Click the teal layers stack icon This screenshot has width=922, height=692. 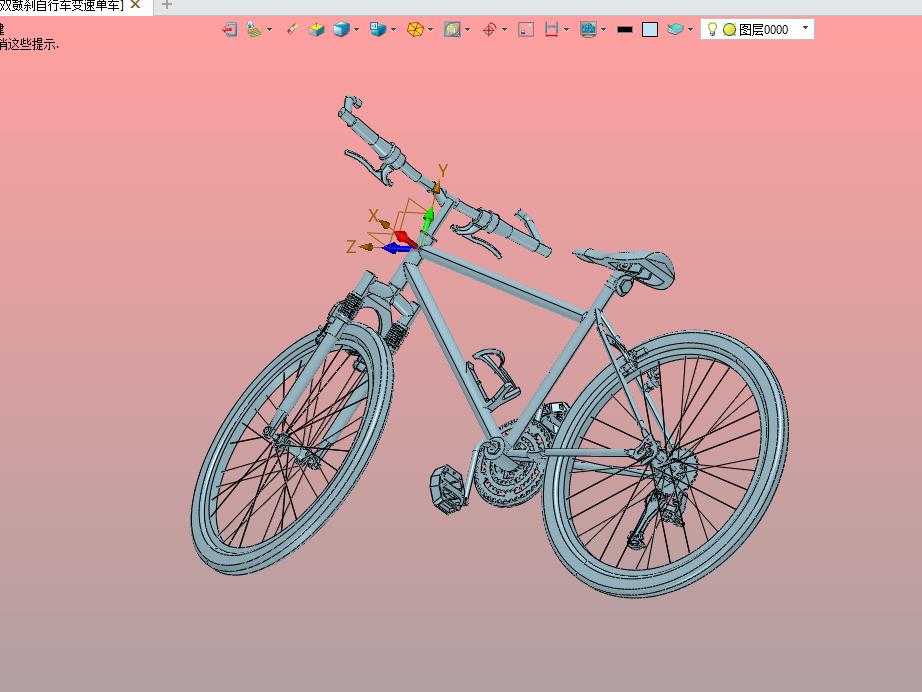pos(675,29)
